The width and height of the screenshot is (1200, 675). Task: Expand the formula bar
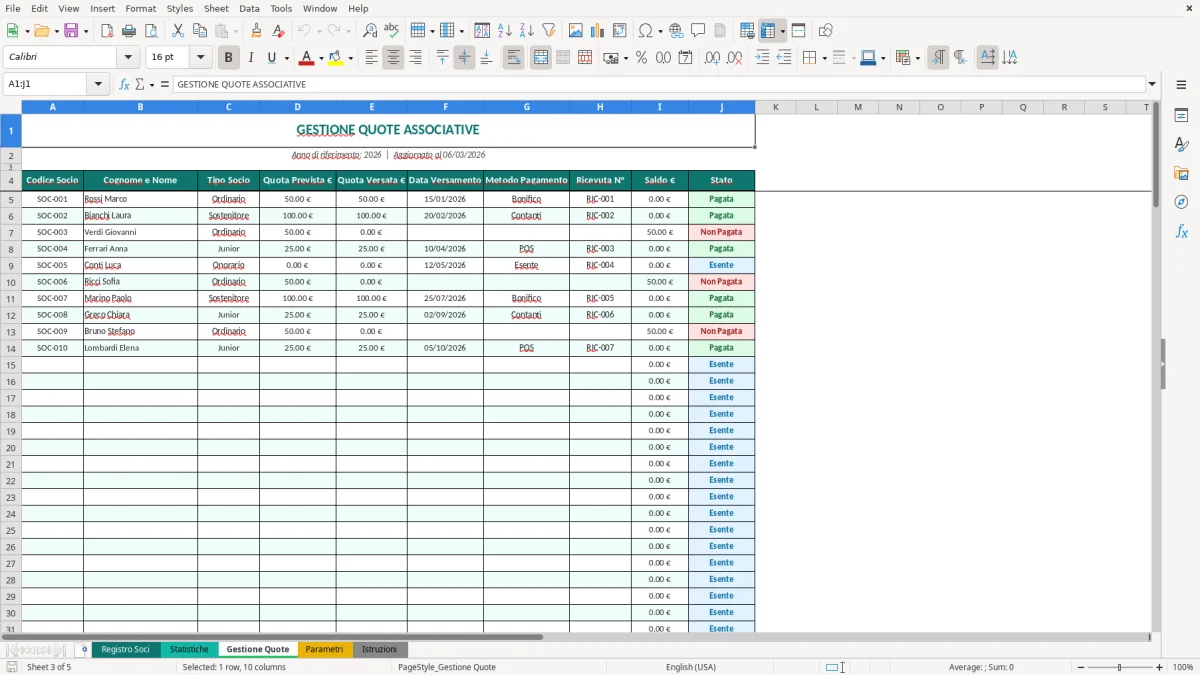point(1152,85)
